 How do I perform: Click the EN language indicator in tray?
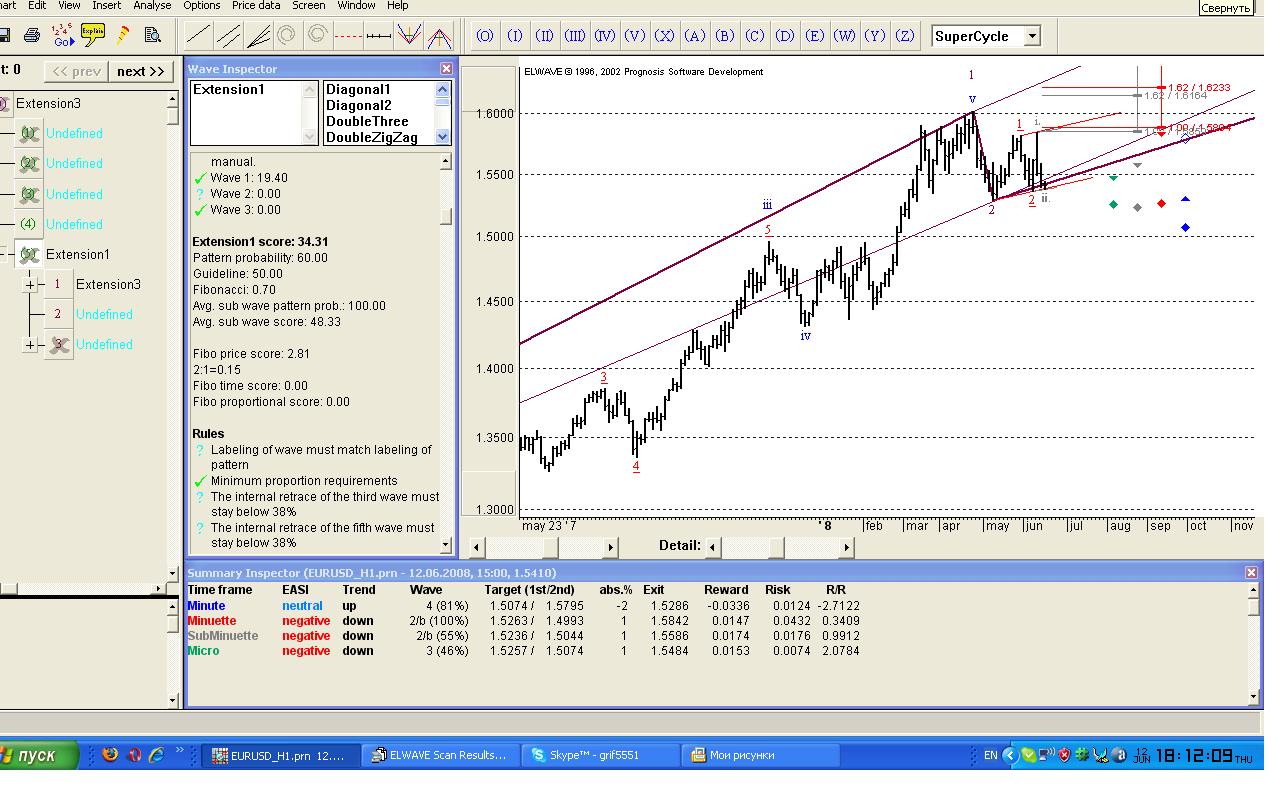coord(990,755)
